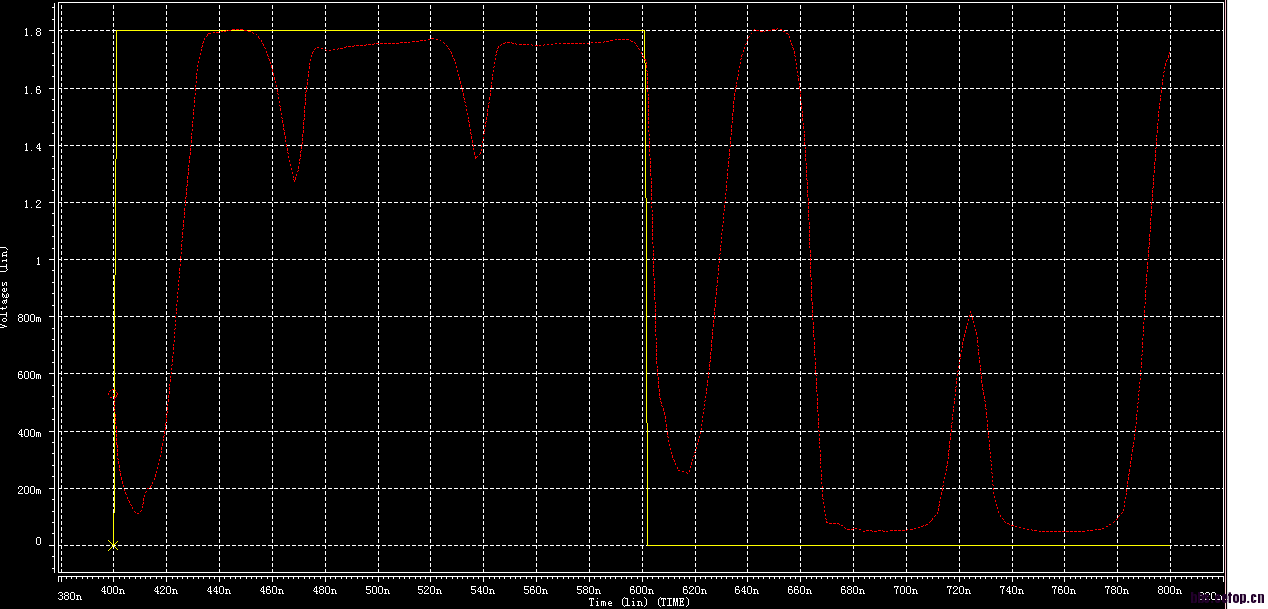Image resolution: width=1268 pixels, height=609 pixels.
Task: Click the red waveform's small peak near 722n
Action: coord(969,316)
